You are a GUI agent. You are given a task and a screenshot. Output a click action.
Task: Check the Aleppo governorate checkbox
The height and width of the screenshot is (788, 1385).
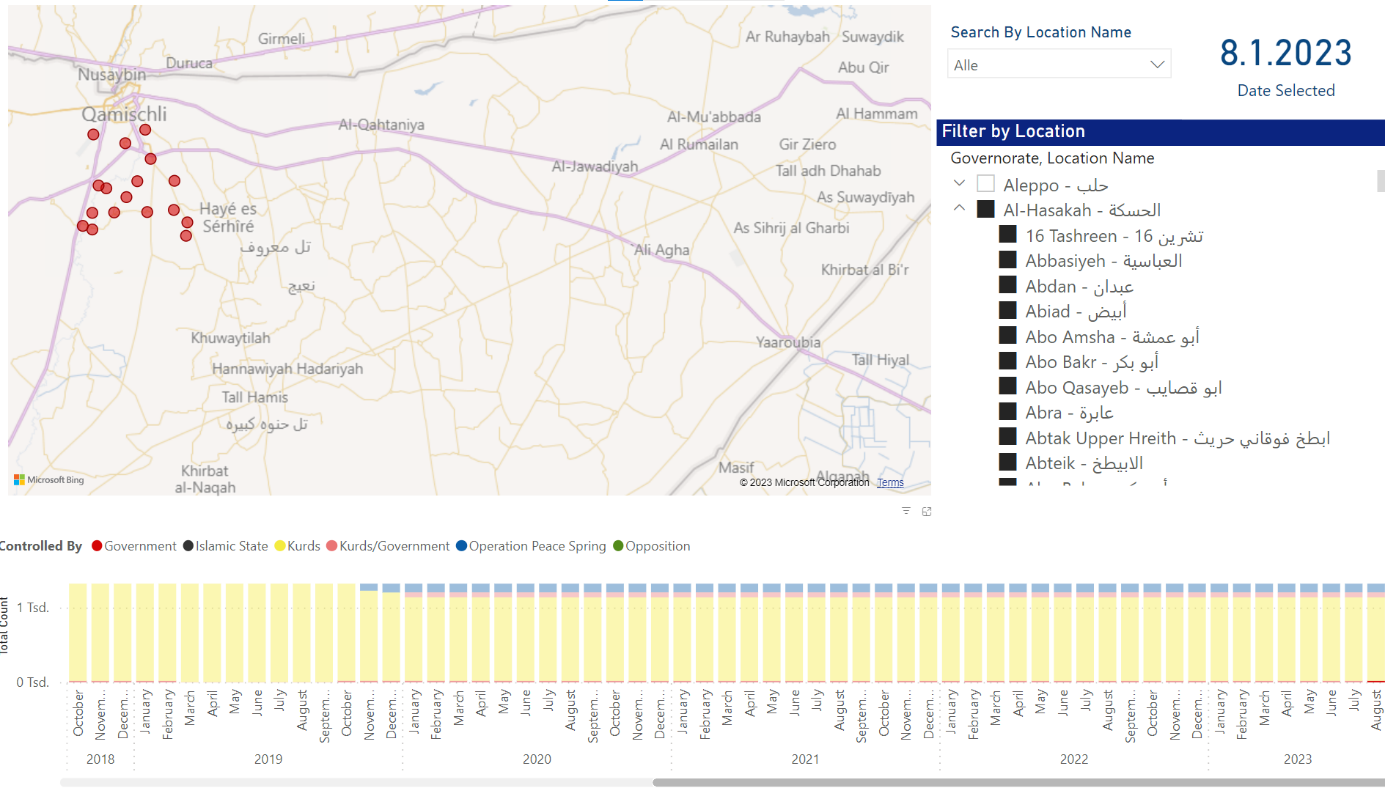986,184
